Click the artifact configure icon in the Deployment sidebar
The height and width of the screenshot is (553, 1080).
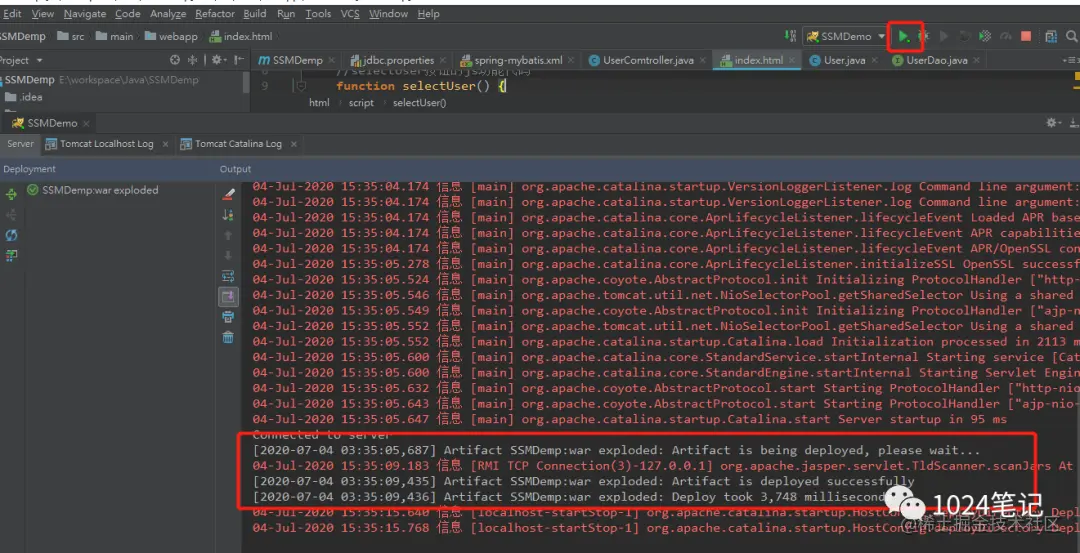11,255
